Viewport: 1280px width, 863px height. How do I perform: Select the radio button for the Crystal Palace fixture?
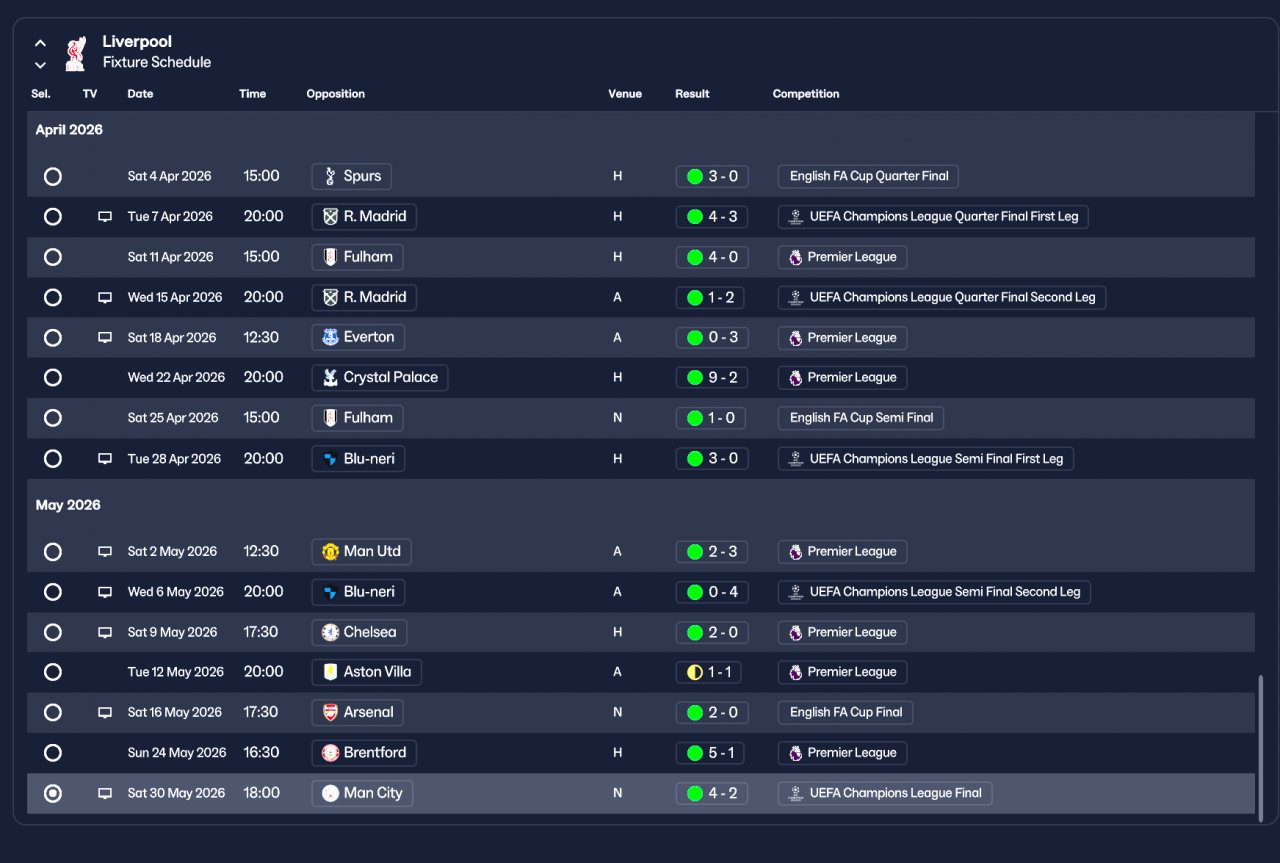point(53,378)
